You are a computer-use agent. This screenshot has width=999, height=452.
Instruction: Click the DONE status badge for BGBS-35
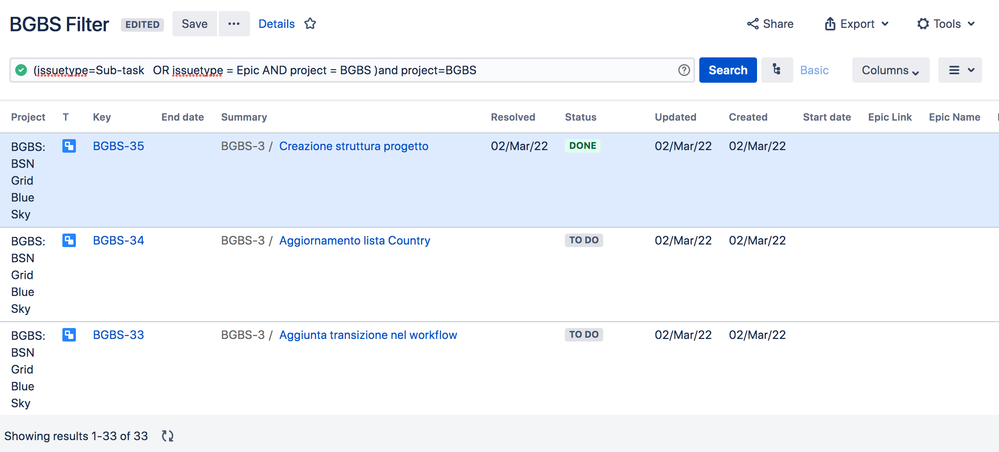tap(583, 146)
